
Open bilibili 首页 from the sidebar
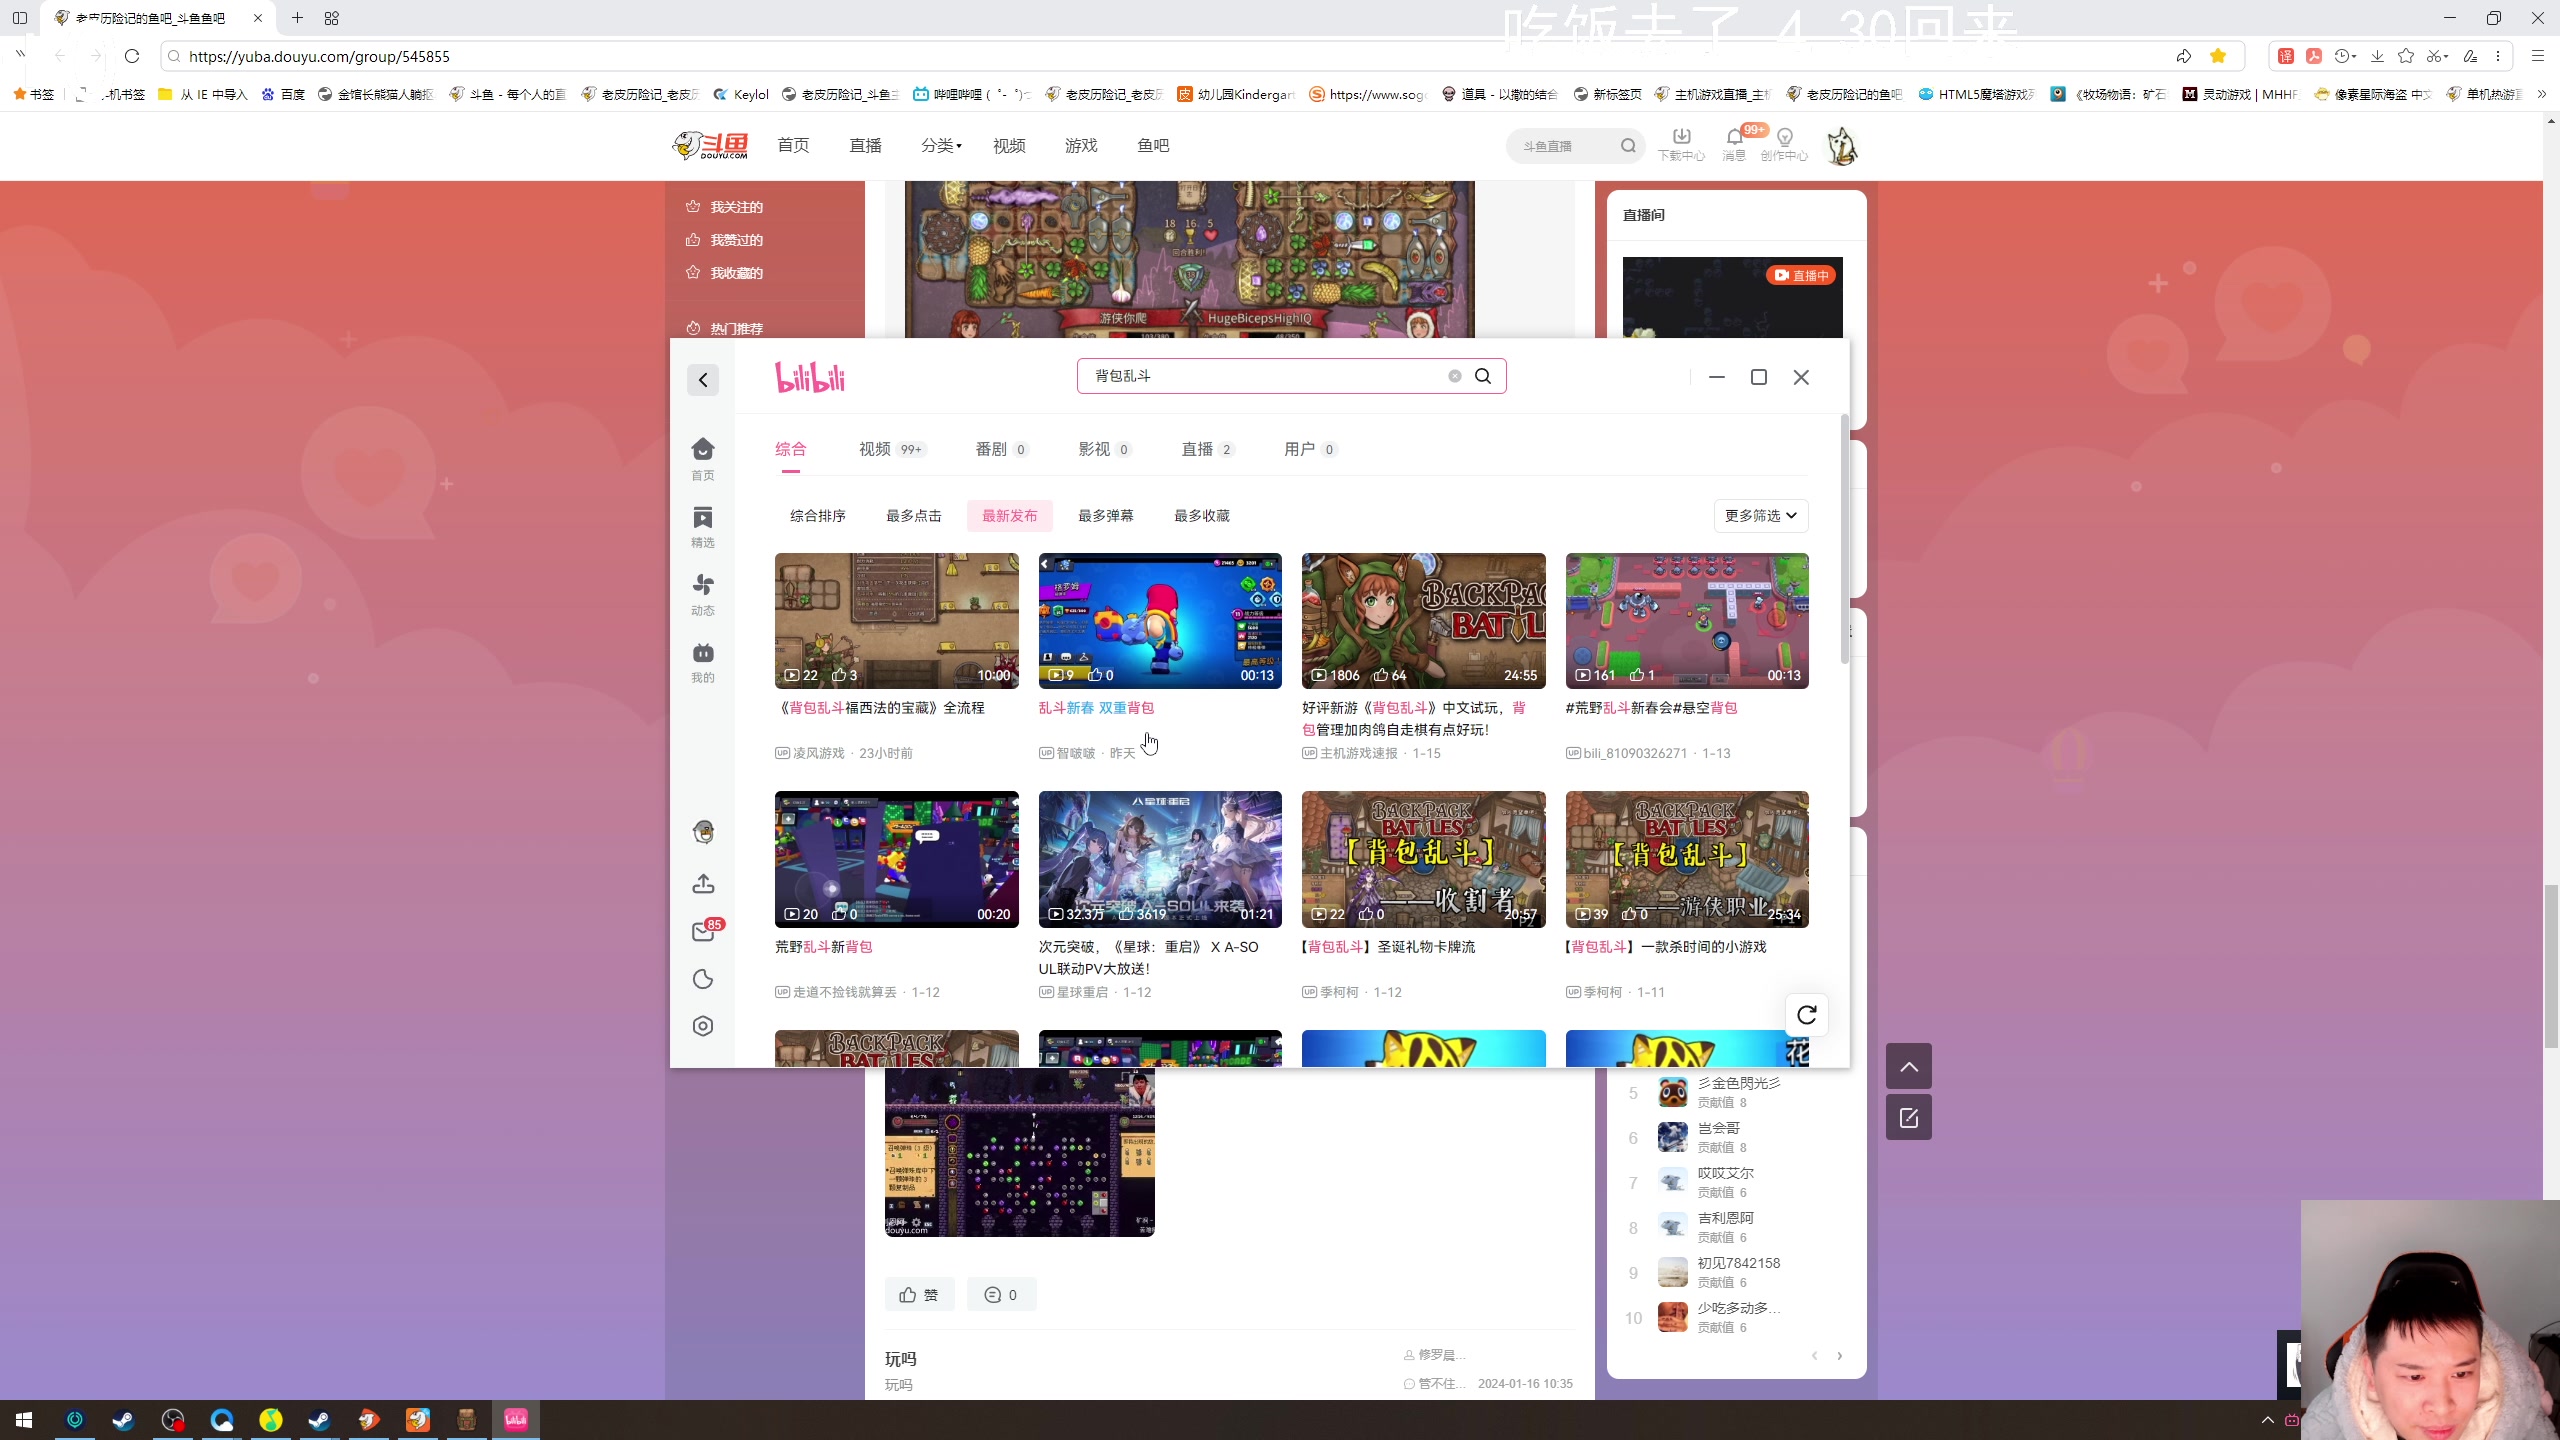[x=703, y=459]
